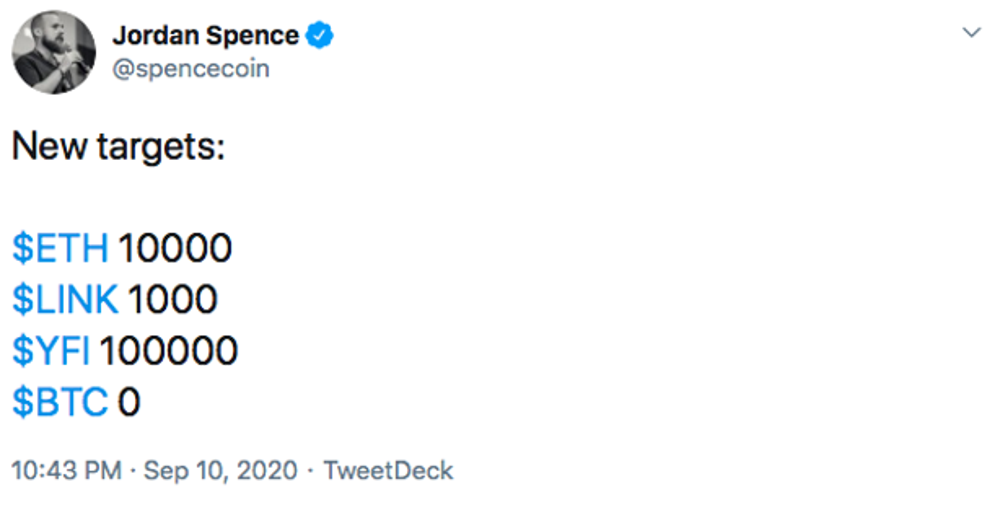
Task: Click the 100000 value beside $YFI
Action: coord(169,351)
